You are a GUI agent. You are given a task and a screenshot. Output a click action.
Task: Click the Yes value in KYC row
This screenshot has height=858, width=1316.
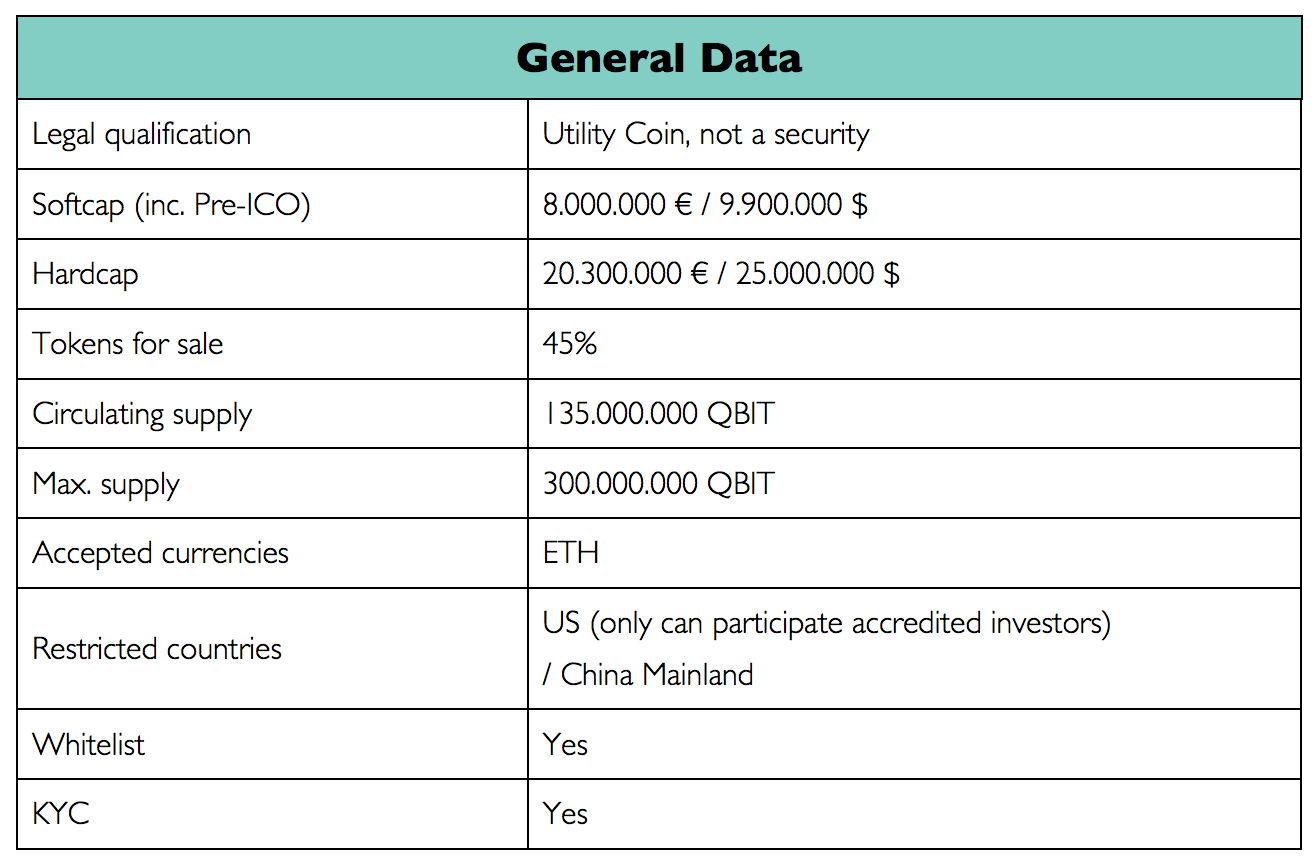pos(566,814)
